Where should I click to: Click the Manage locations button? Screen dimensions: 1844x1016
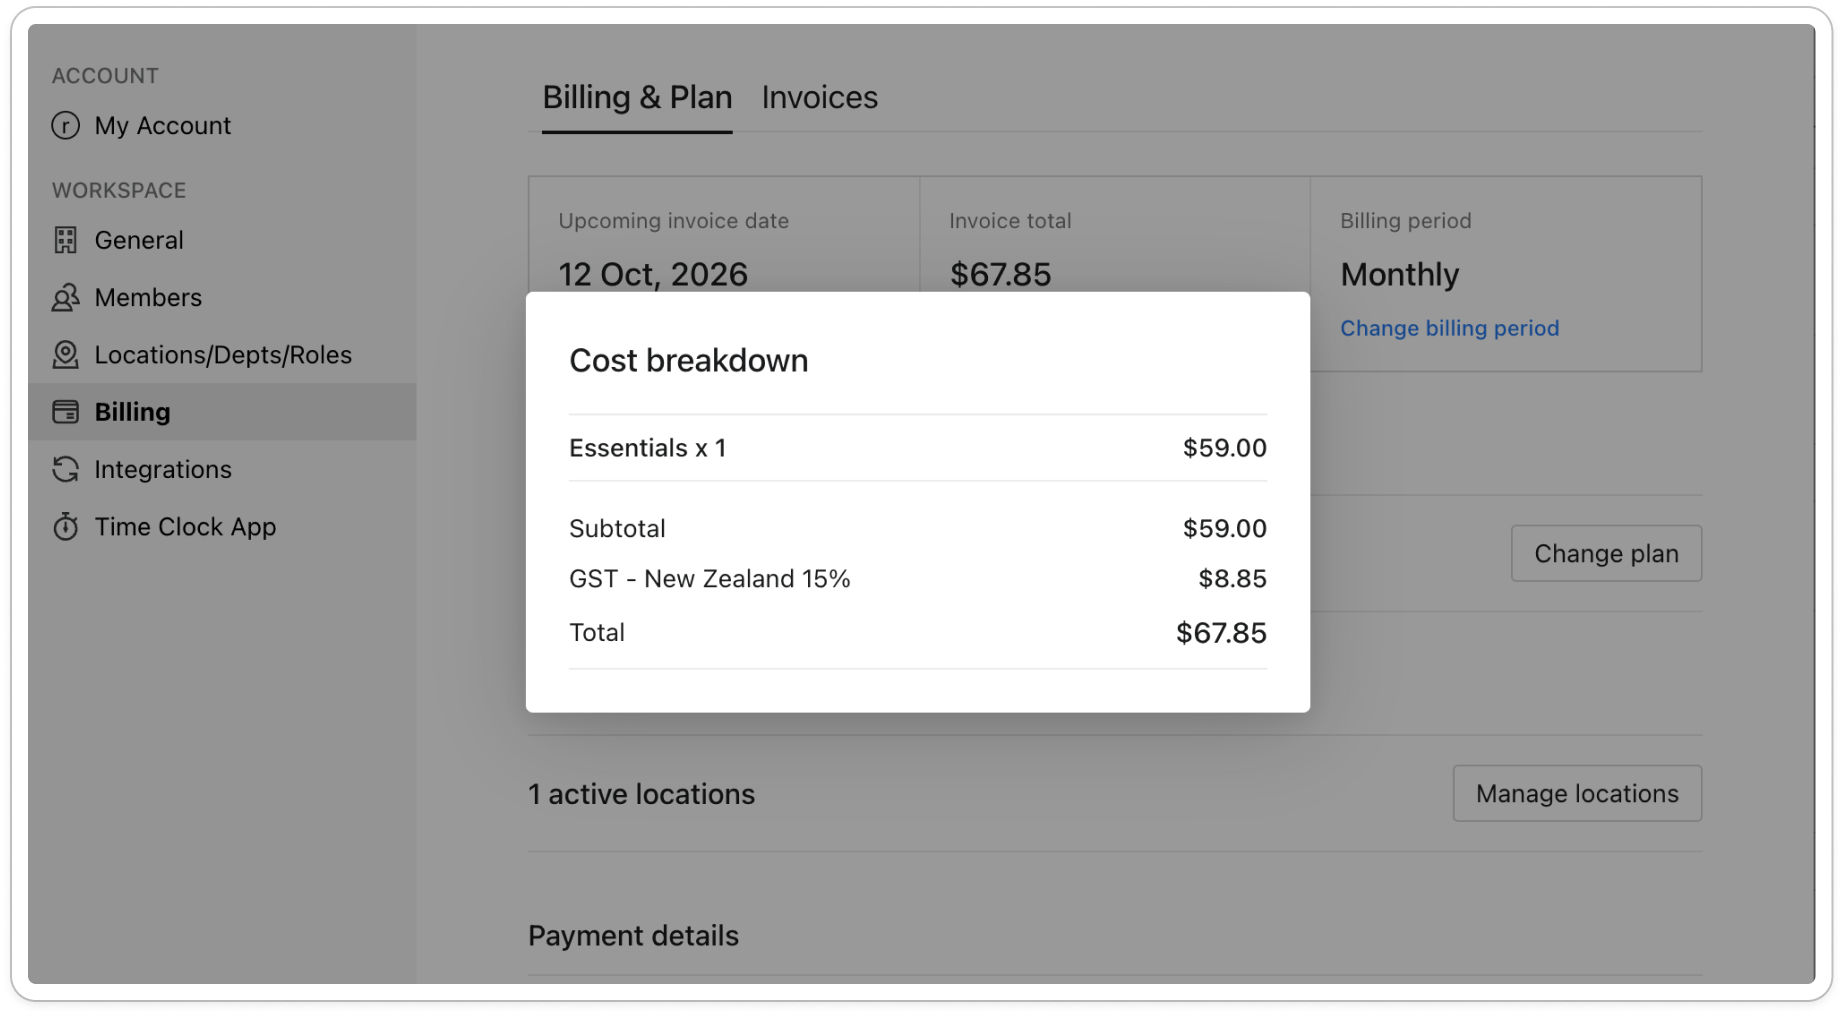pos(1577,793)
